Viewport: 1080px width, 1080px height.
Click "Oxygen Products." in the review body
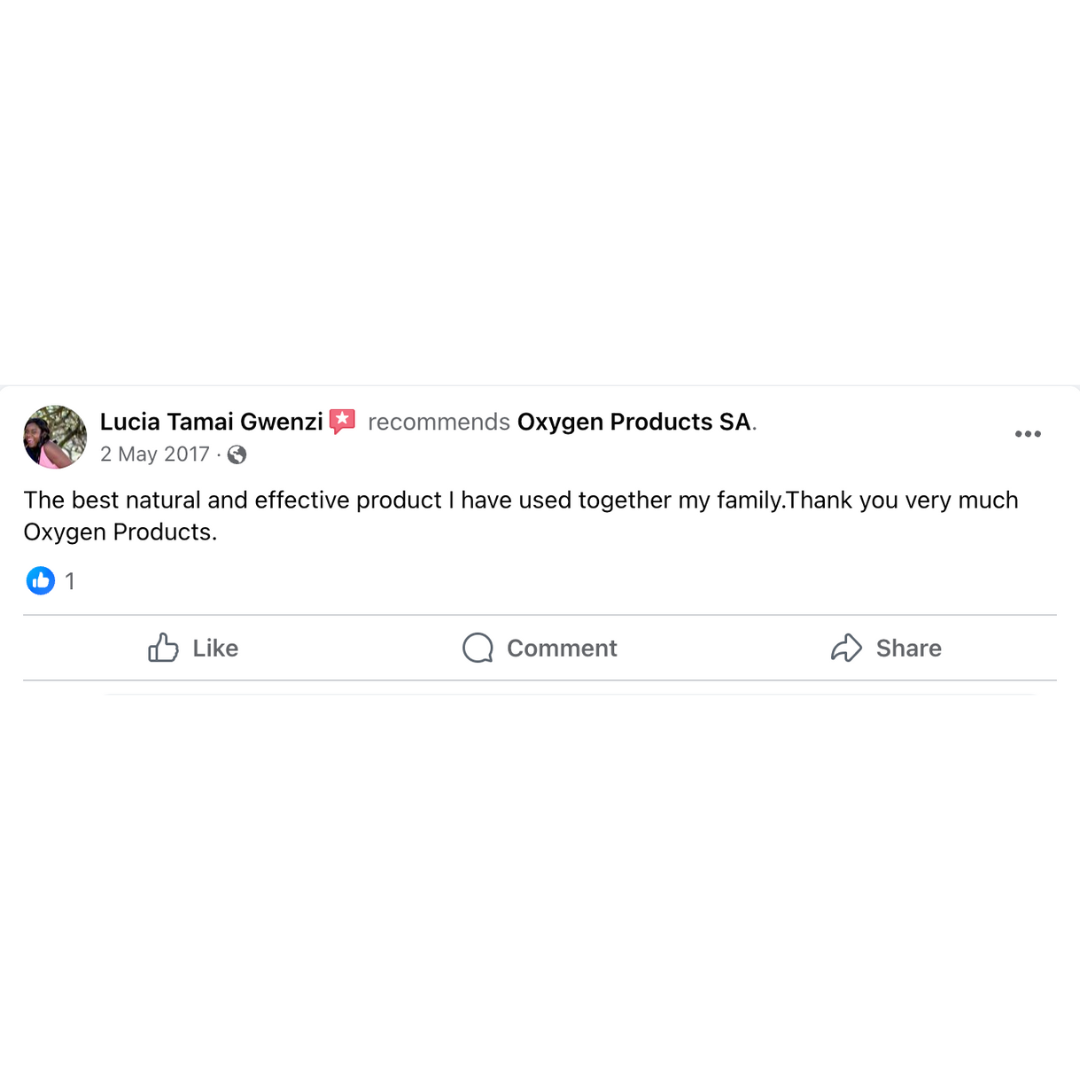point(121,532)
